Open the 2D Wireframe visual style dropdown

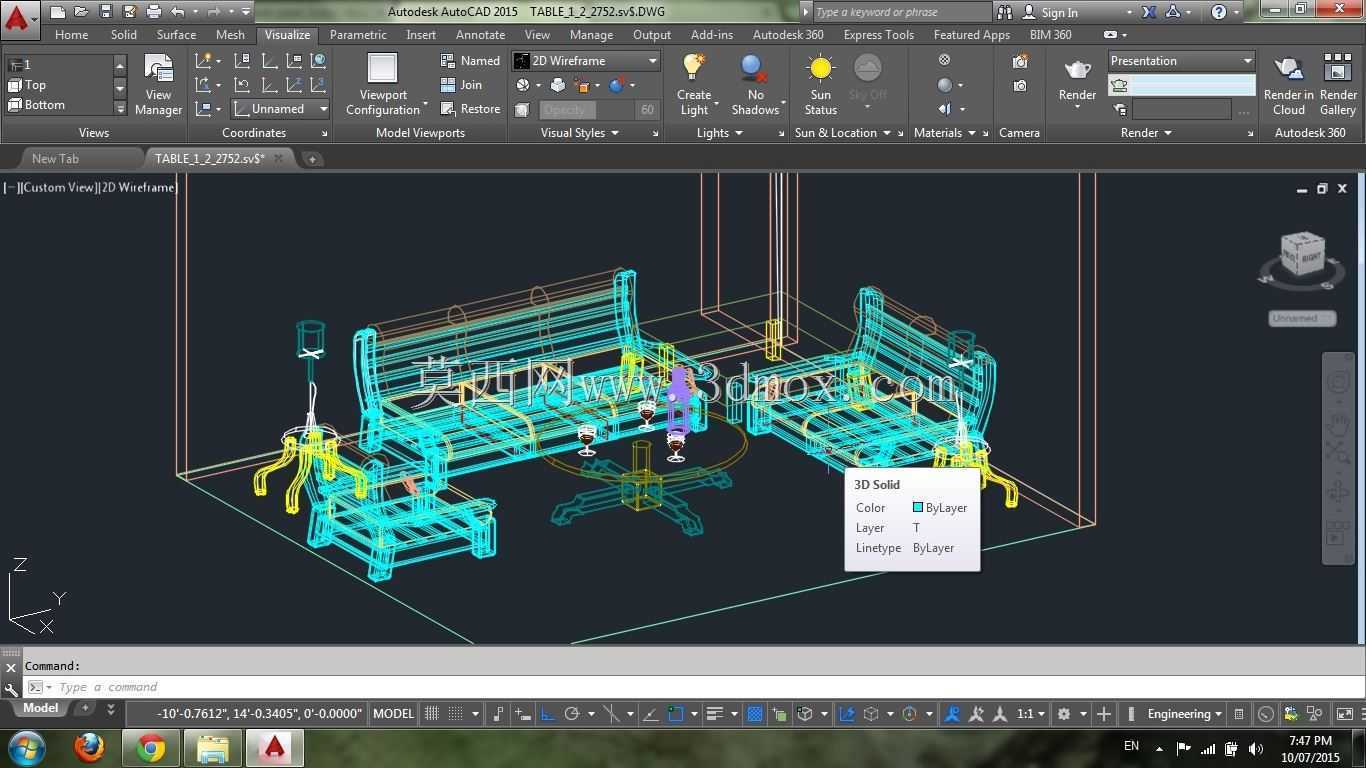pyautogui.click(x=586, y=61)
